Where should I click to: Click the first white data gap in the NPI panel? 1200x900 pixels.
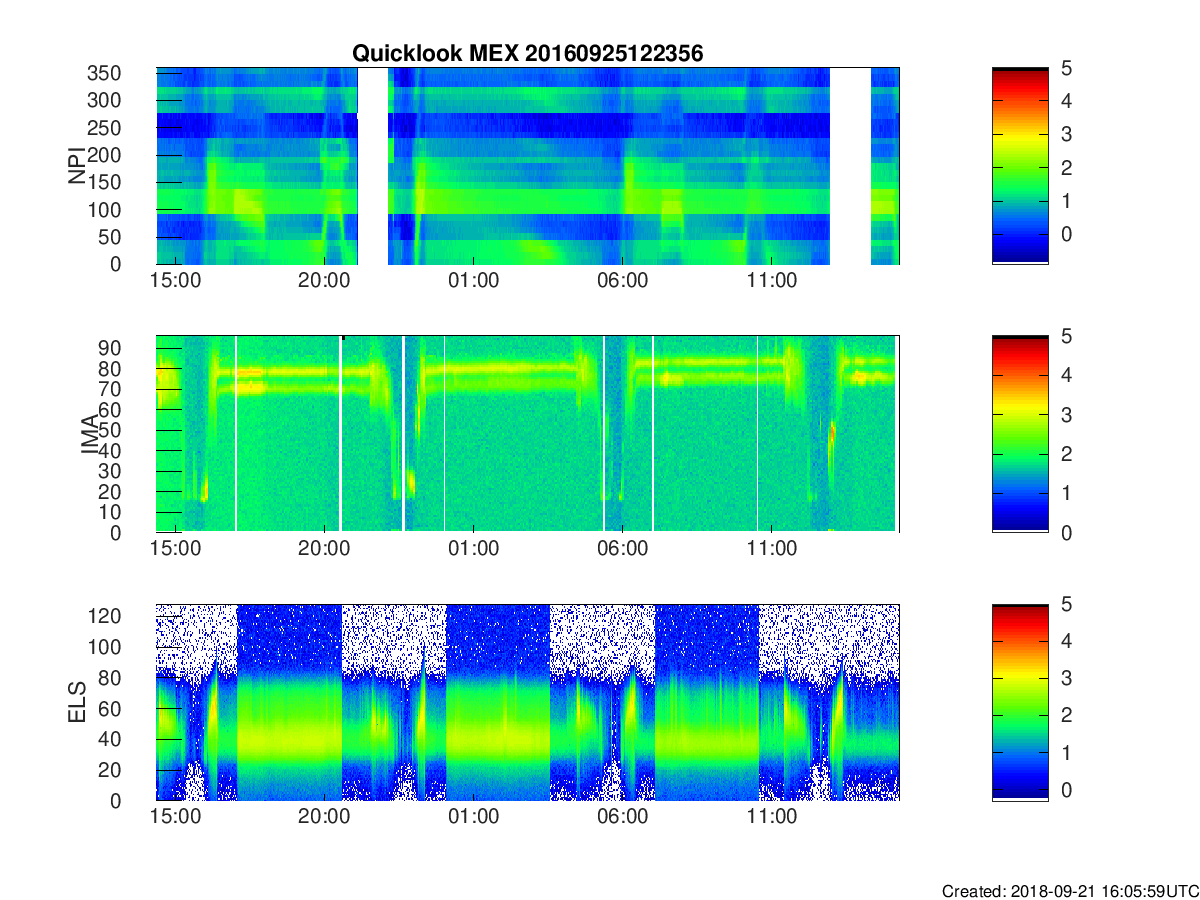373,166
